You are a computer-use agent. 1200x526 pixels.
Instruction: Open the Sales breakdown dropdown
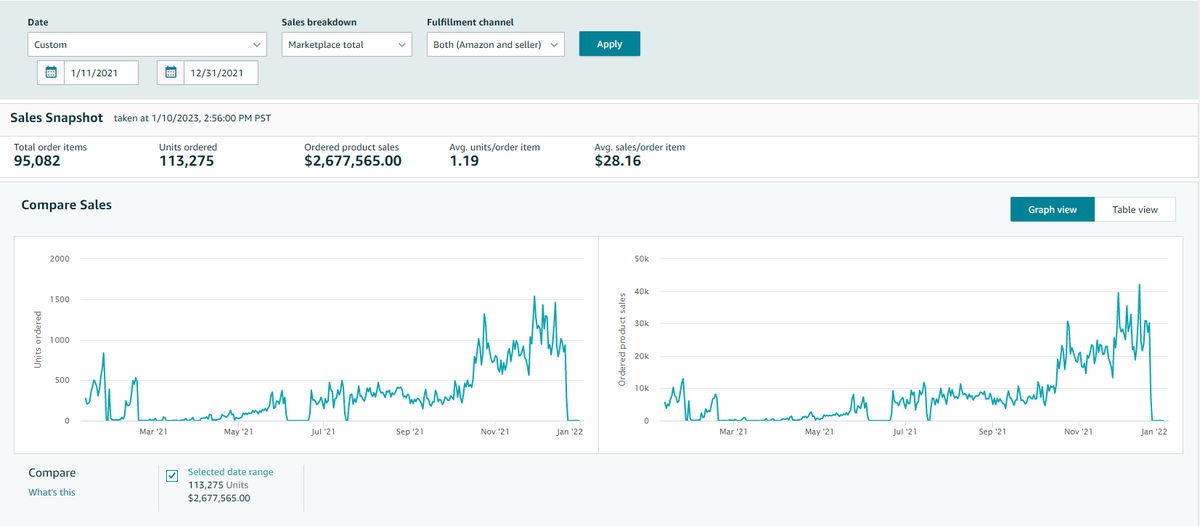click(x=346, y=44)
